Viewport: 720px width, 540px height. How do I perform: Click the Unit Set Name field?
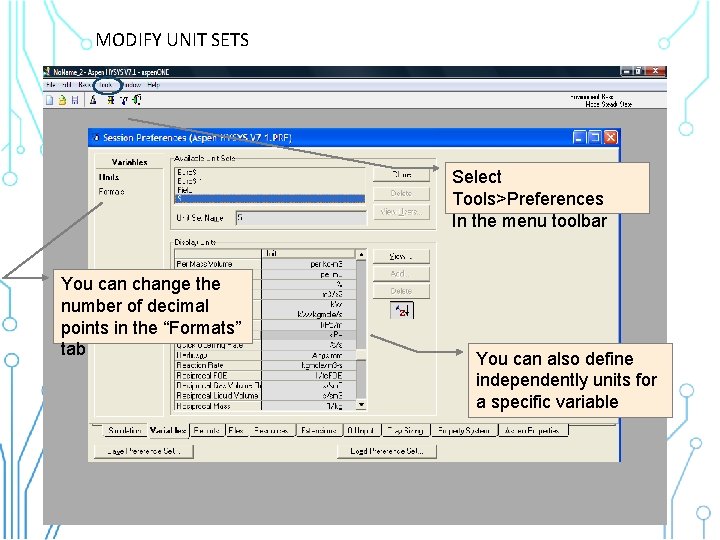coord(301,218)
